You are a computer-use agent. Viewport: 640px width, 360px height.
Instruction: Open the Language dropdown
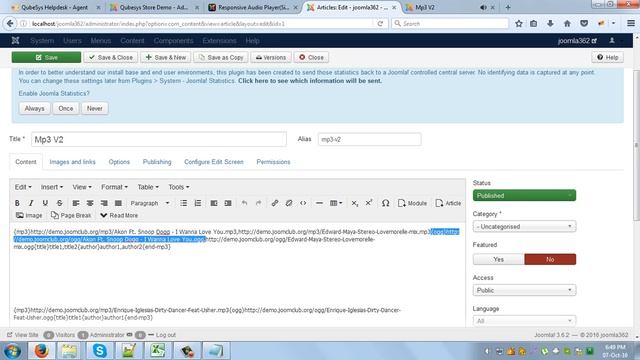click(524, 321)
